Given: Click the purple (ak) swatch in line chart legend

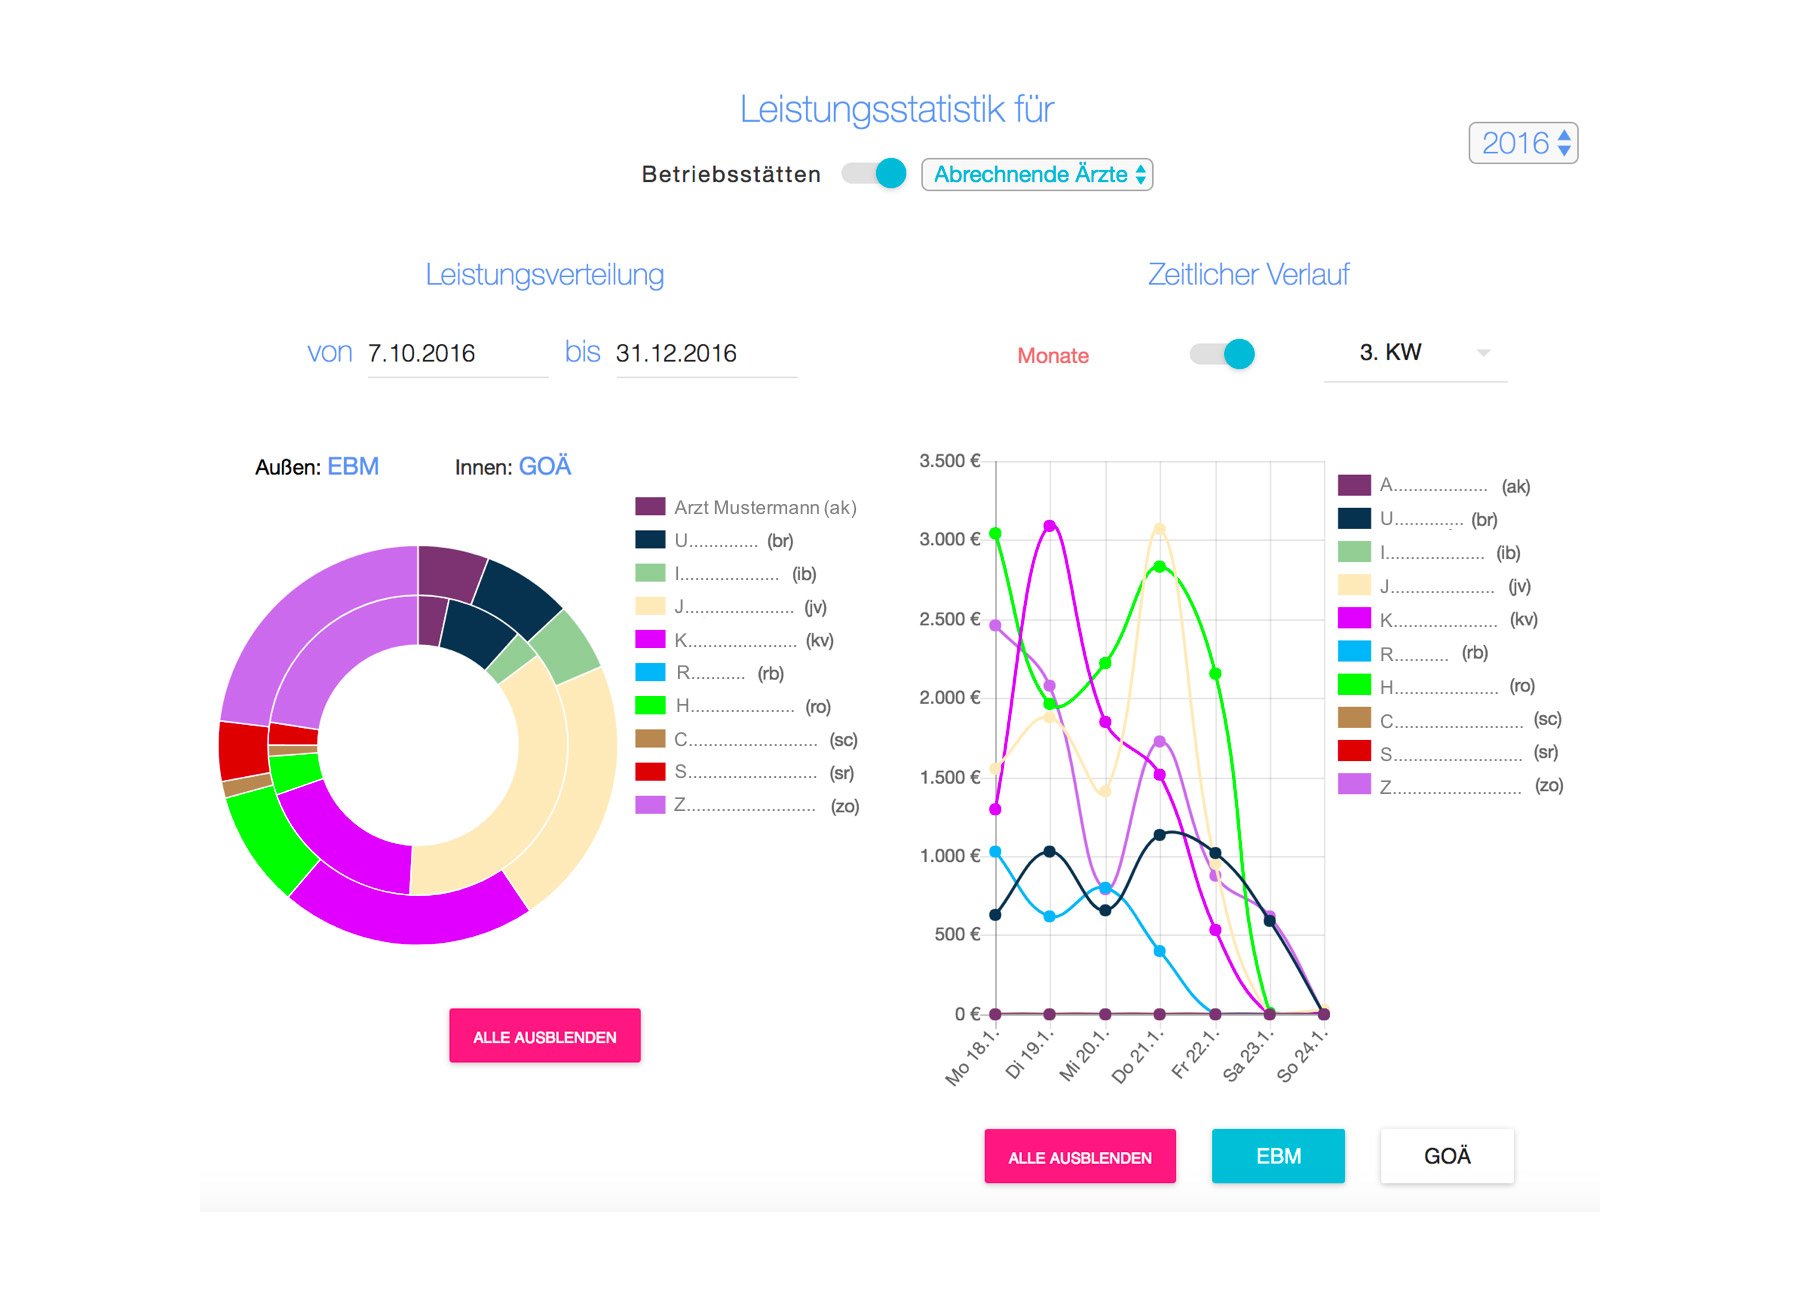Looking at the screenshot, I should point(1354,485).
